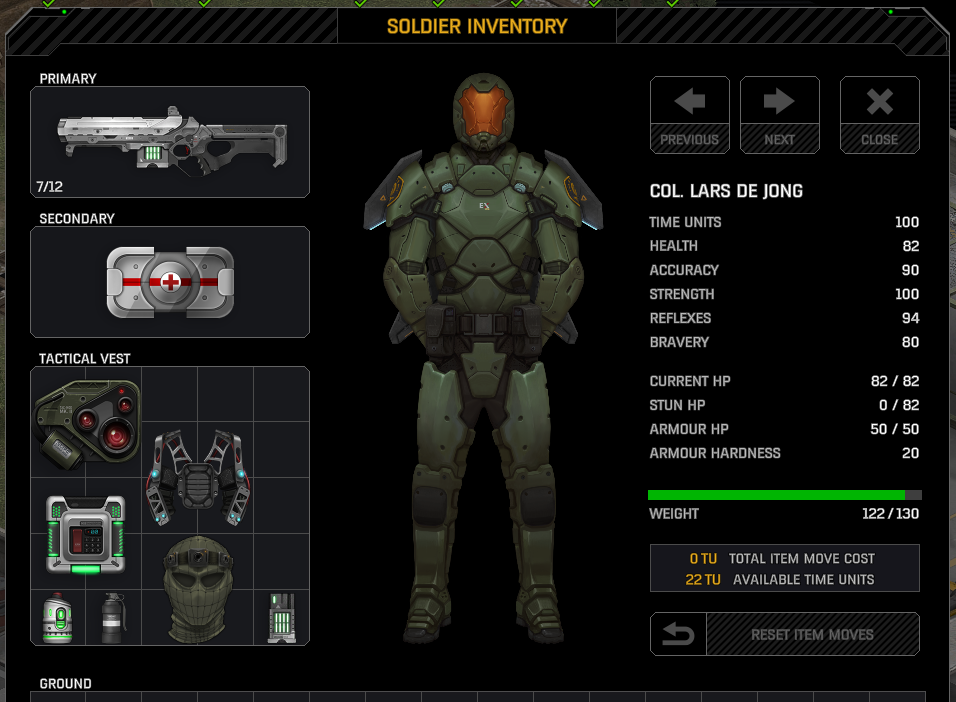Pick up the motion scanner device
Viewport: 956px width, 702px height.
pos(87,423)
